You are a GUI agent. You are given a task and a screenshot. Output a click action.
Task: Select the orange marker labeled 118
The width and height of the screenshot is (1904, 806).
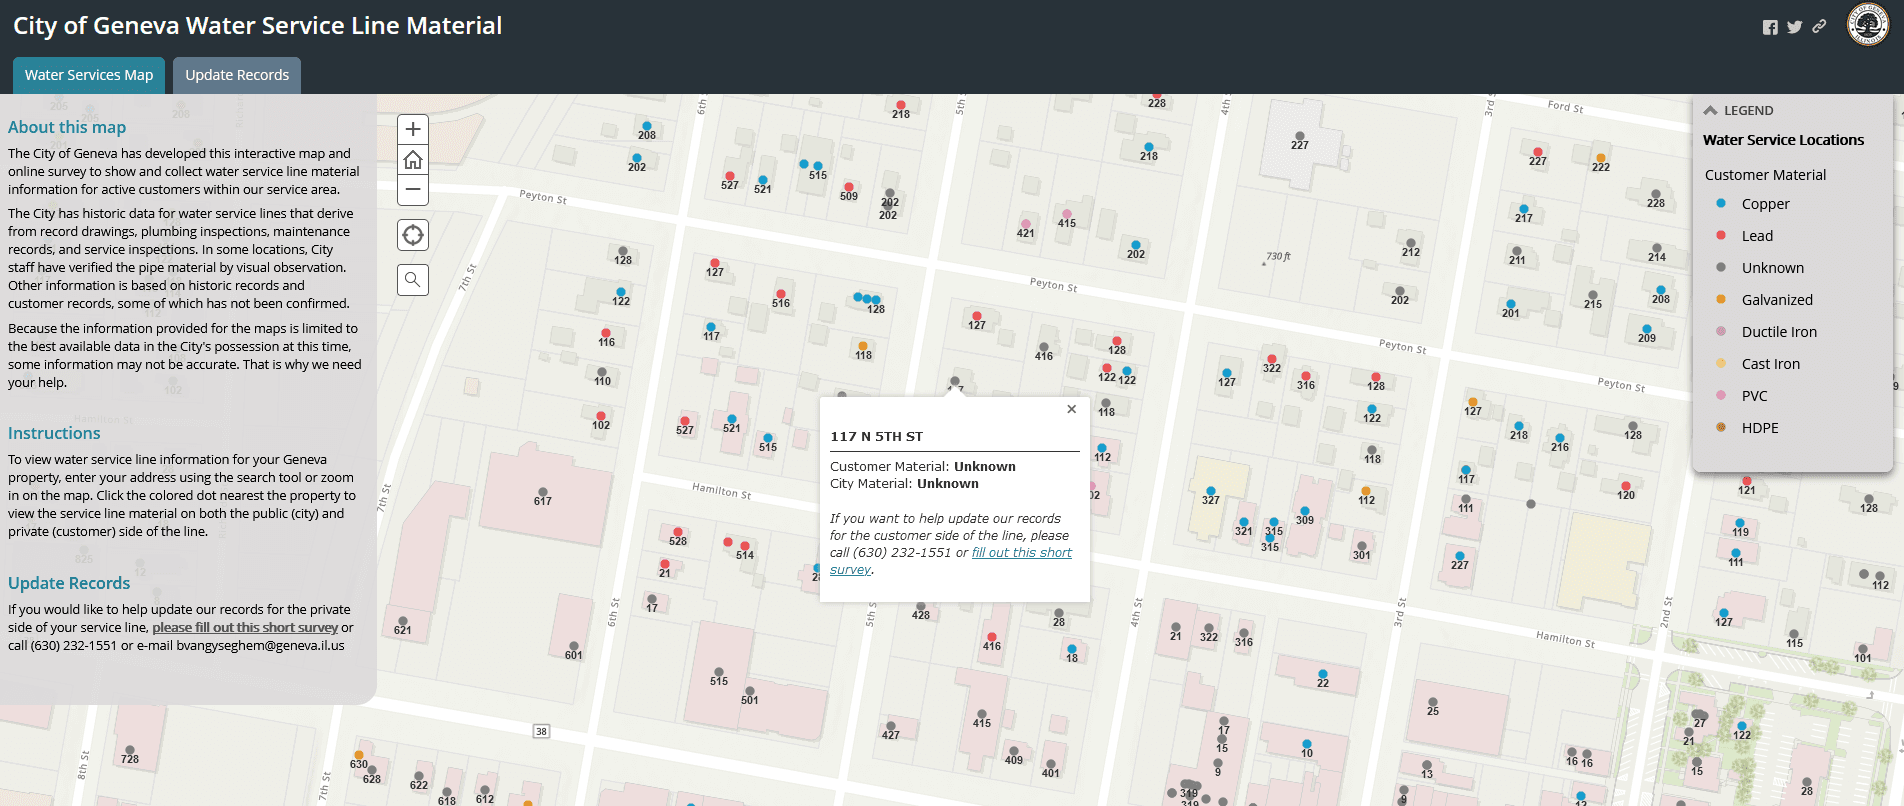(863, 346)
